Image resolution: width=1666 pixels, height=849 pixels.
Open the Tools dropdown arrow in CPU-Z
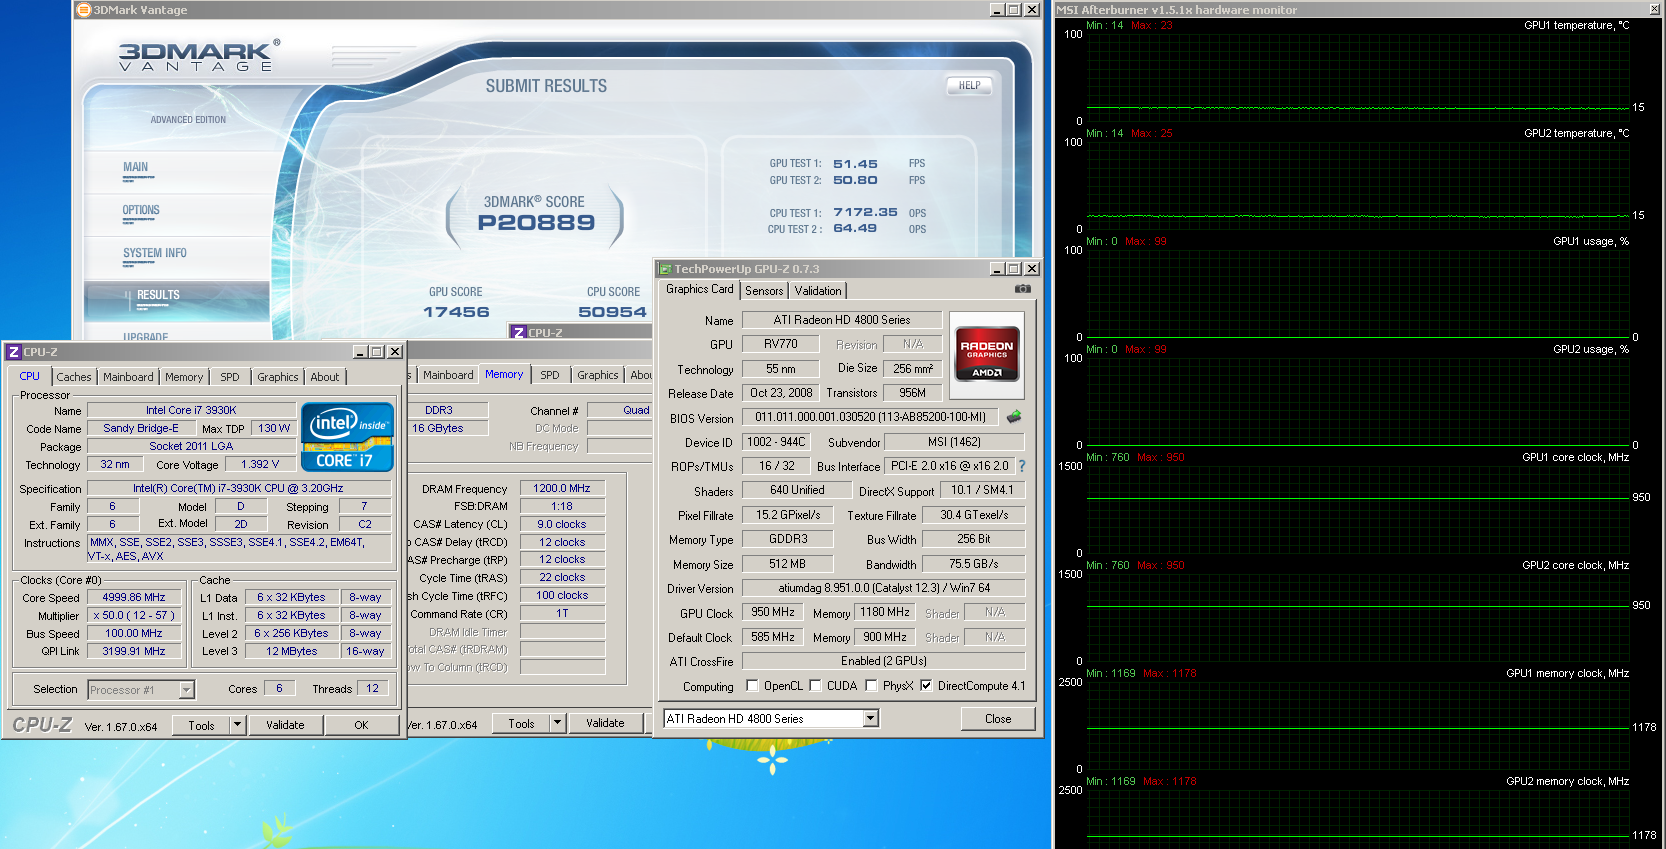pyautogui.click(x=238, y=725)
